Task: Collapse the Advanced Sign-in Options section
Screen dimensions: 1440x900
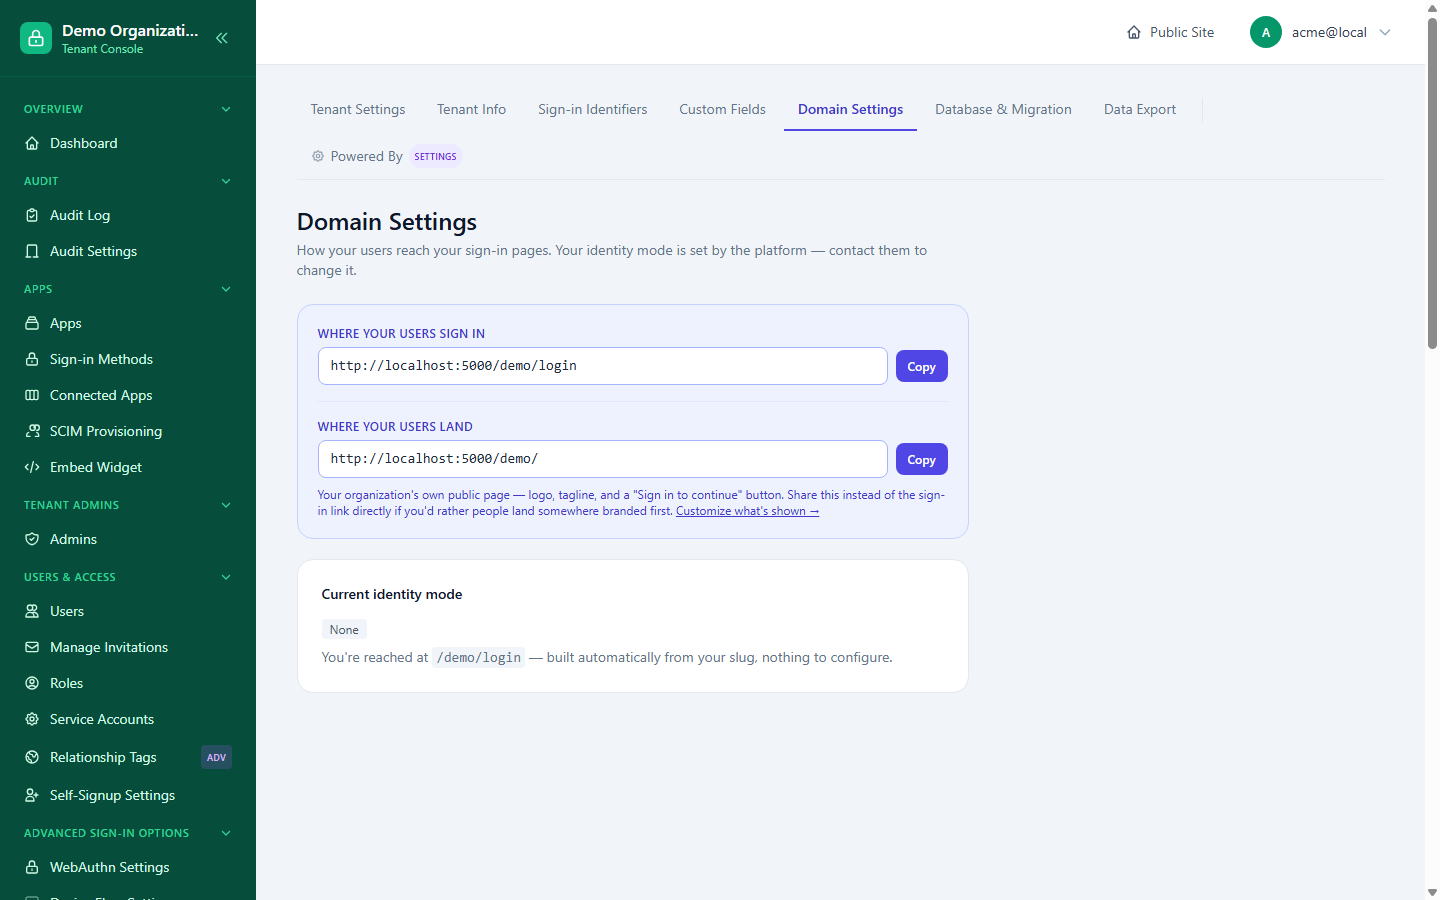Action: pyautogui.click(x=226, y=833)
